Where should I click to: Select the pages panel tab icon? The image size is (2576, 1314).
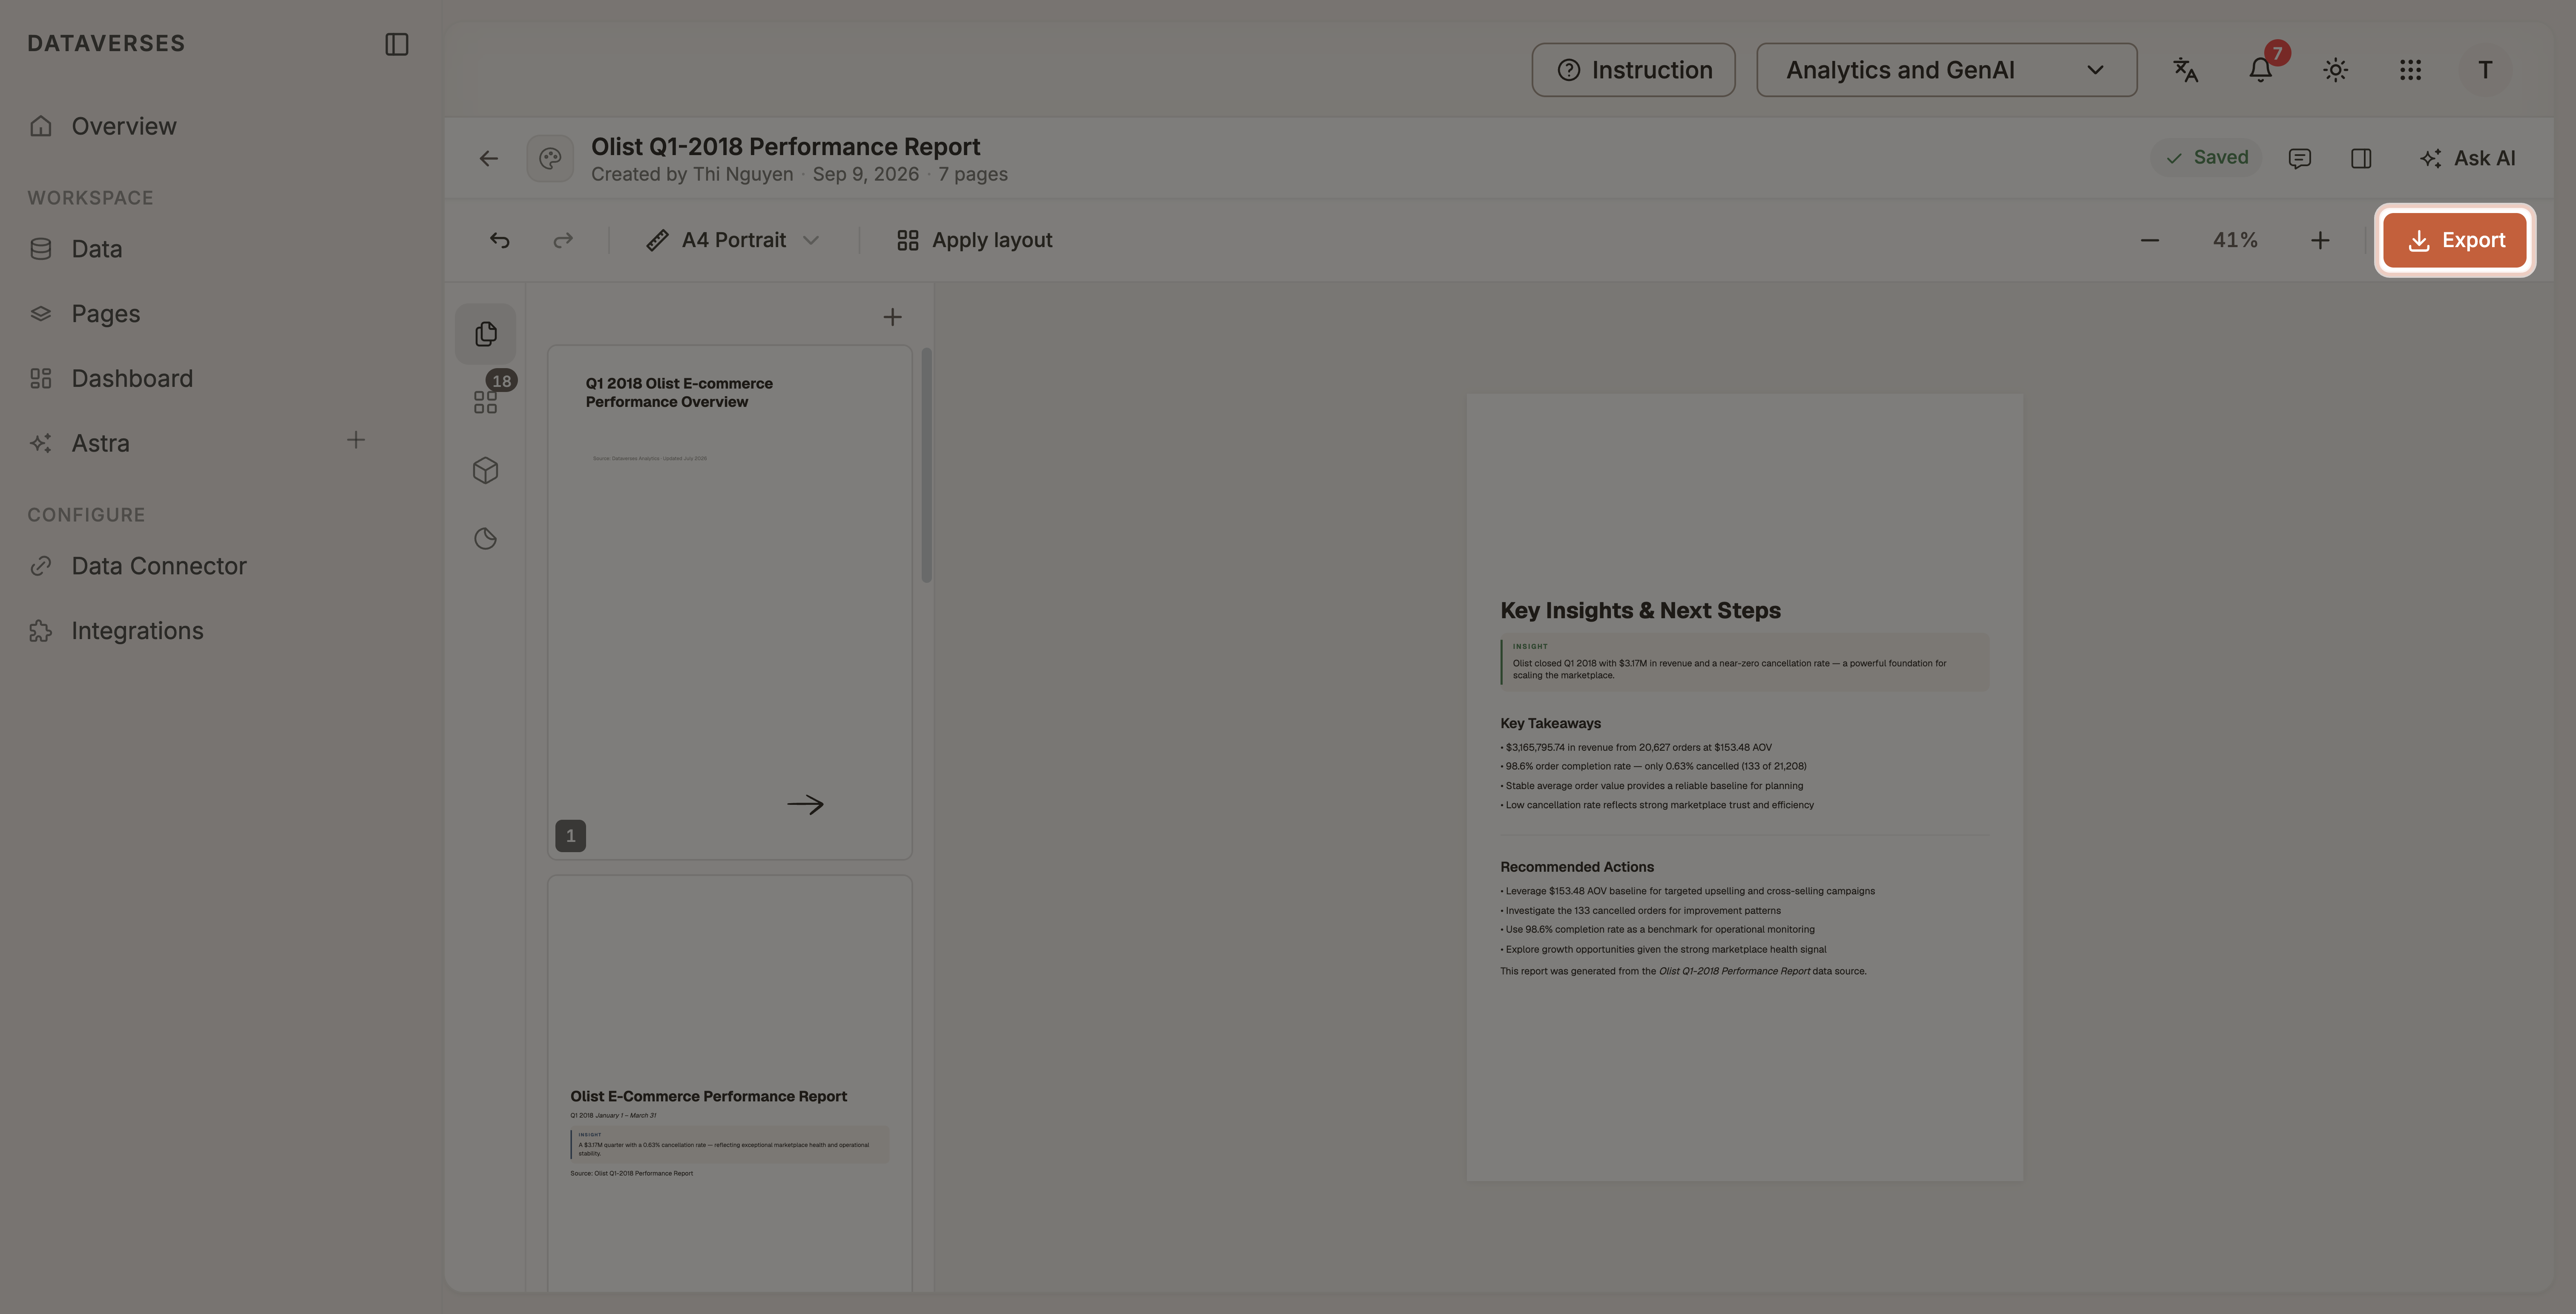[485, 334]
